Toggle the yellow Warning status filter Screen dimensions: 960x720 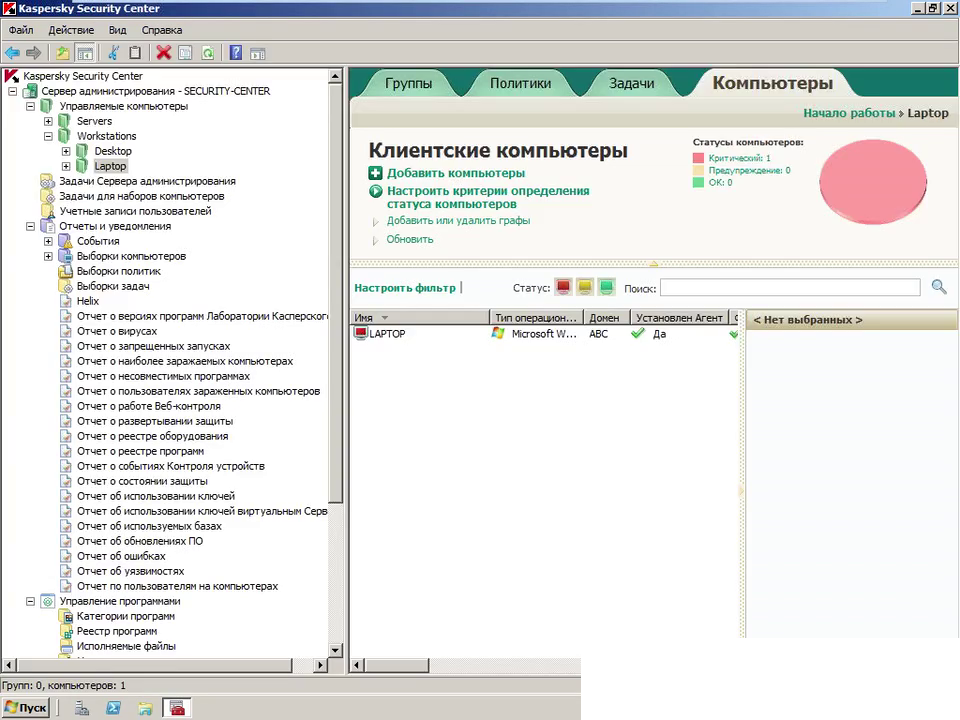(x=585, y=287)
